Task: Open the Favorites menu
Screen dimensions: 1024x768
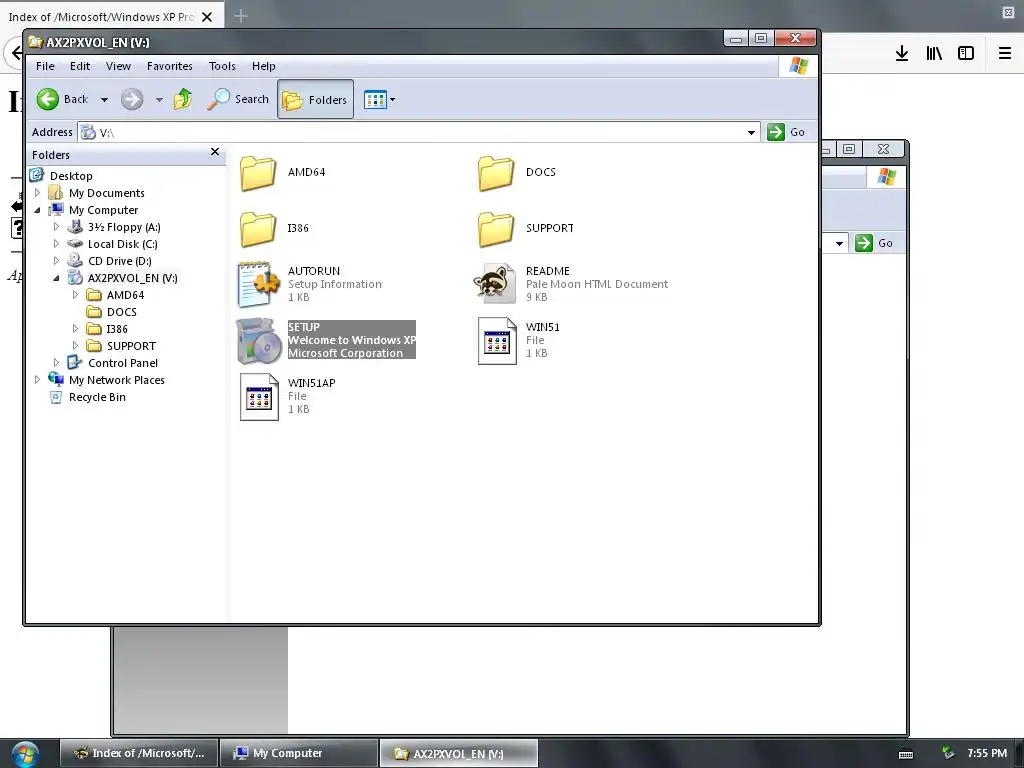Action: [170, 66]
